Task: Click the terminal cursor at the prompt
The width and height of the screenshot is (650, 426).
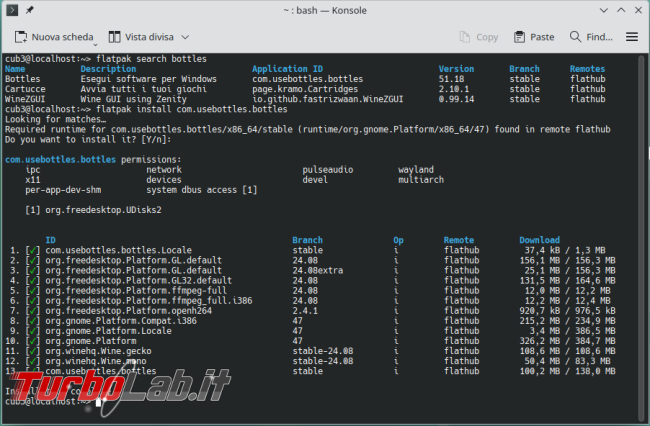Action: [x=99, y=402]
